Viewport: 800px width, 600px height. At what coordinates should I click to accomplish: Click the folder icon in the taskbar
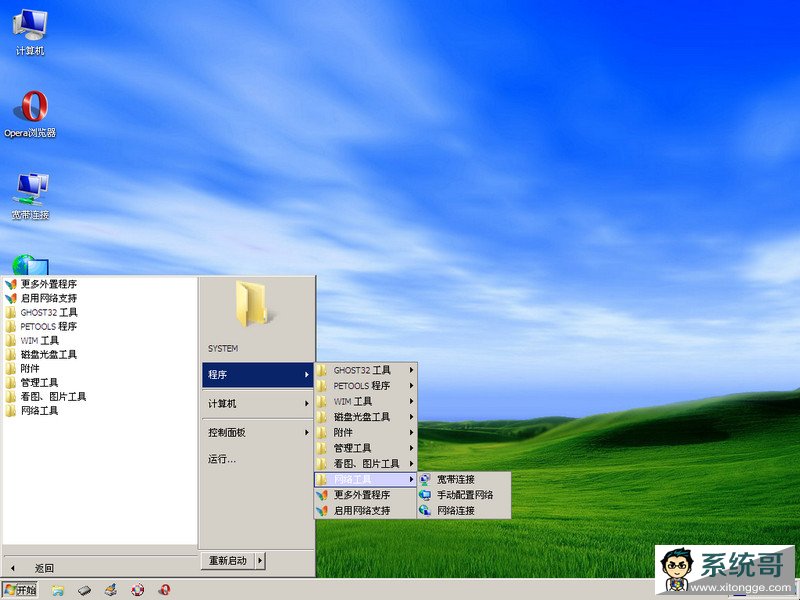click(x=58, y=590)
